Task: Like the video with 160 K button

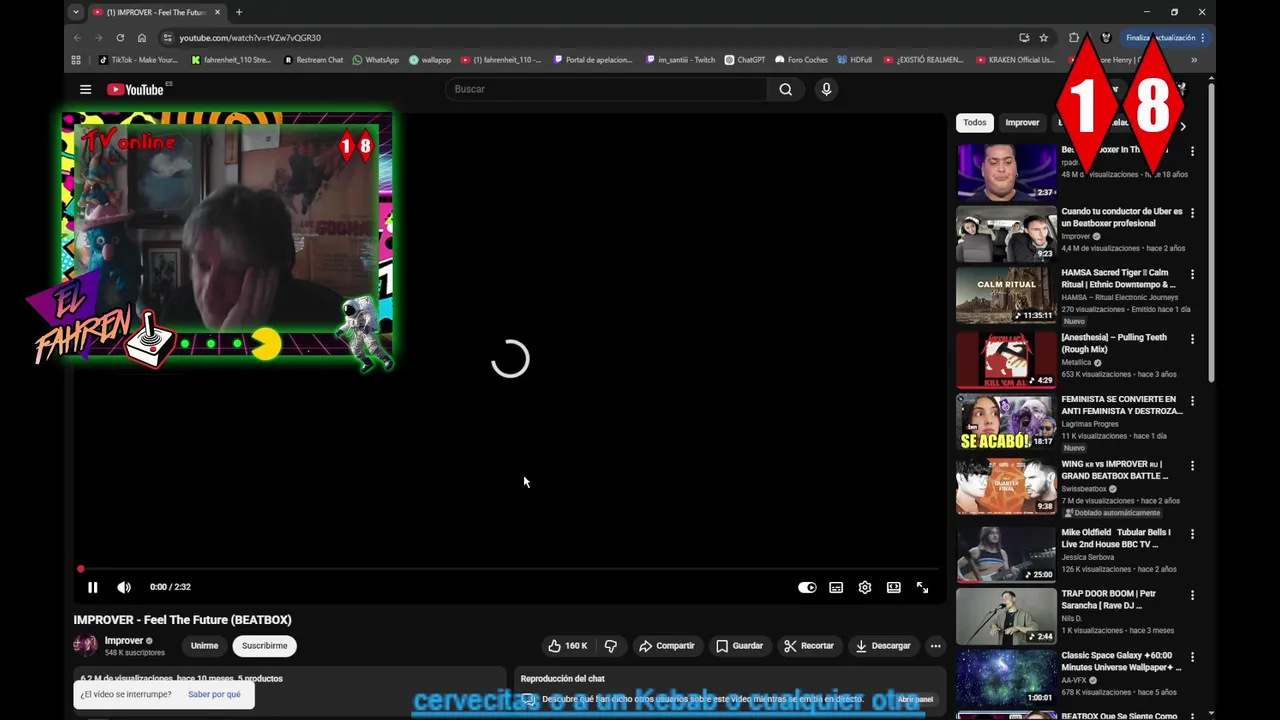Action: 568,646
